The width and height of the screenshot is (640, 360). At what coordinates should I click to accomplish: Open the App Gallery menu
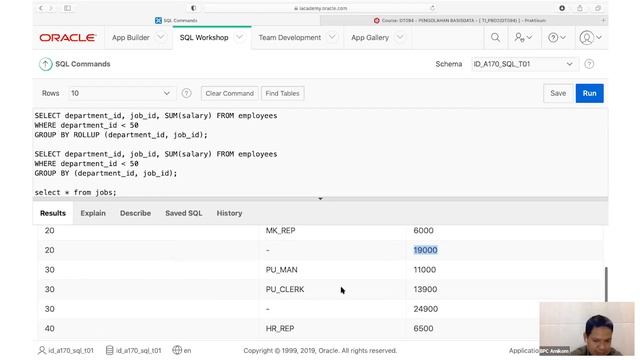[x=370, y=38]
